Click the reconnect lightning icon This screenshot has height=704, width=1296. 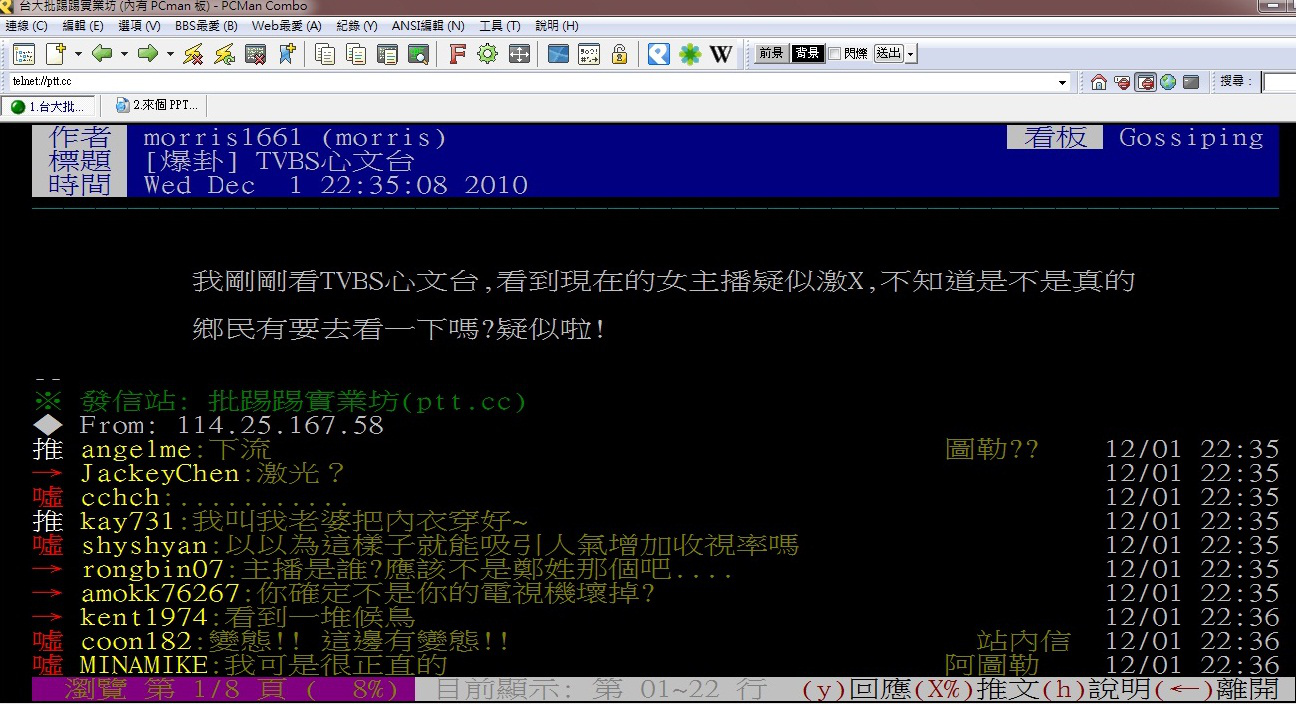pyautogui.click(x=225, y=54)
